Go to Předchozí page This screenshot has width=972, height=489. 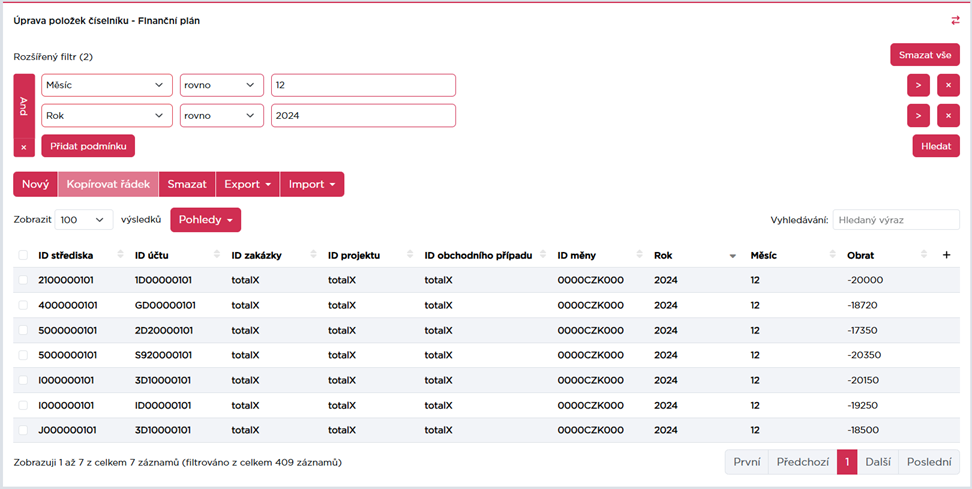coord(803,462)
